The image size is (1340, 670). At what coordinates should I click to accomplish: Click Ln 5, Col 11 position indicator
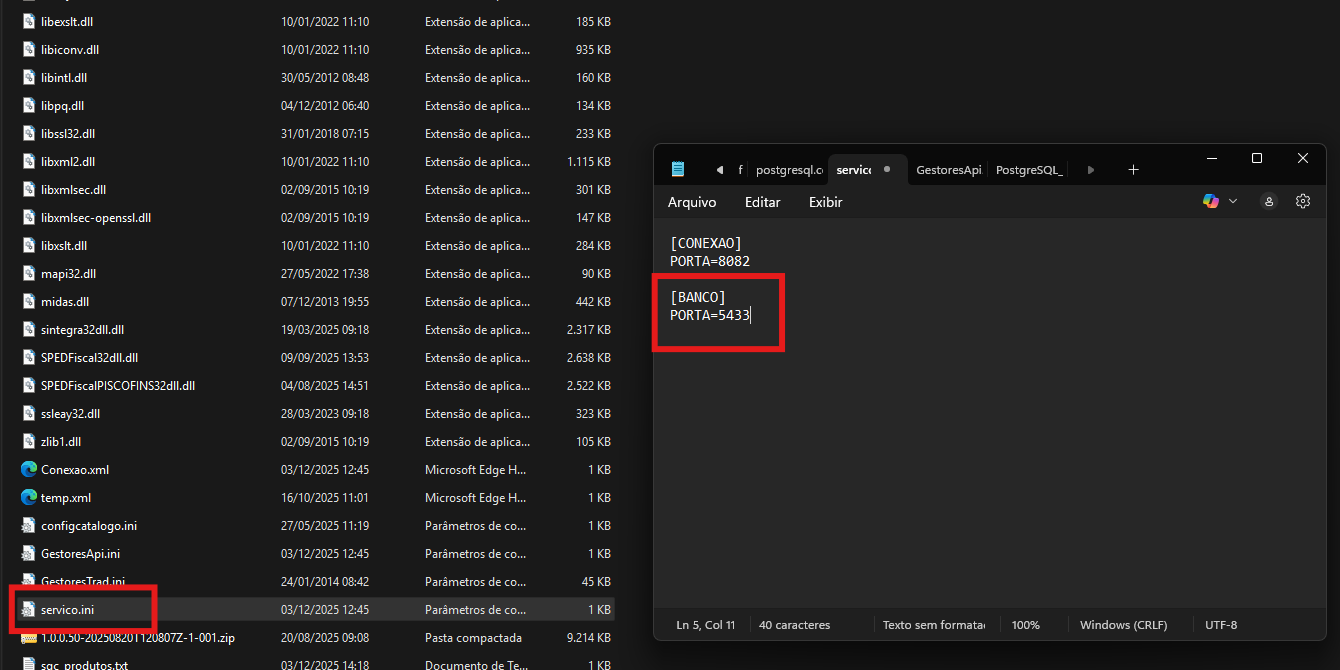click(x=705, y=625)
